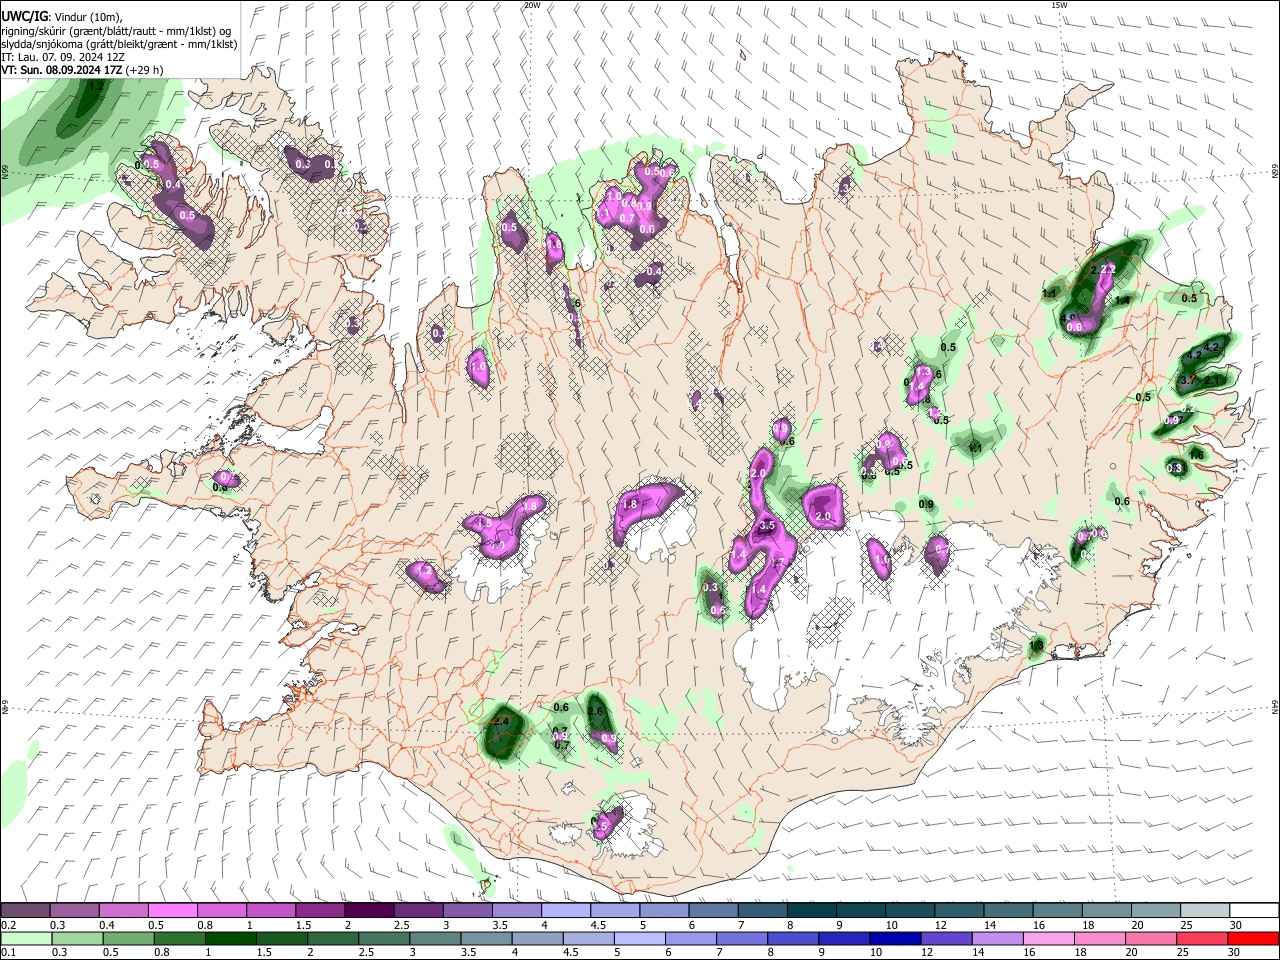
Task: Pick the dark blue 10 swatch on rain scale
Action: click(895, 938)
